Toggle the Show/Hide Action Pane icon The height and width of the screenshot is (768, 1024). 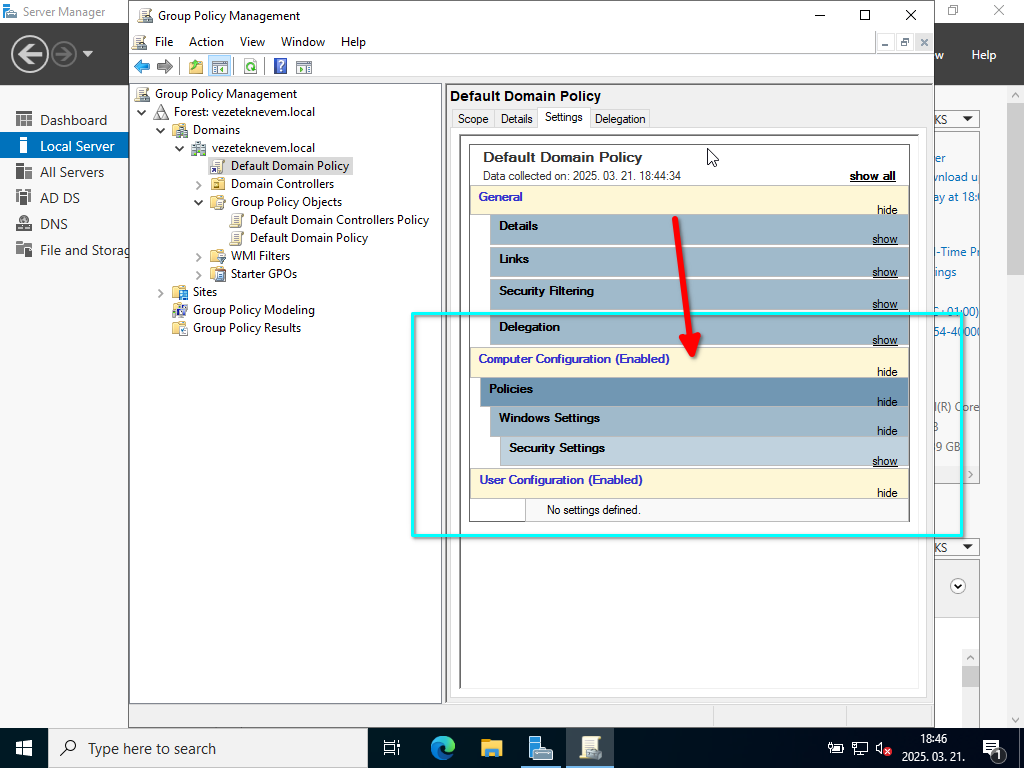point(304,67)
